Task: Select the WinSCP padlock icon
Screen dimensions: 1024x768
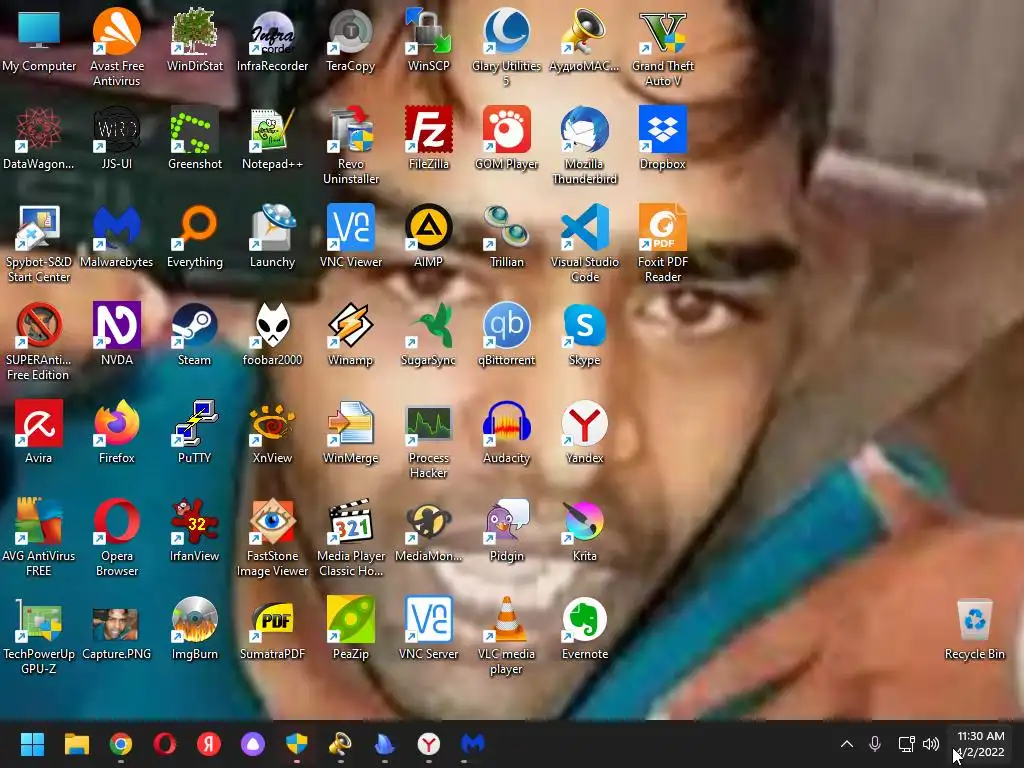Action: (x=428, y=31)
